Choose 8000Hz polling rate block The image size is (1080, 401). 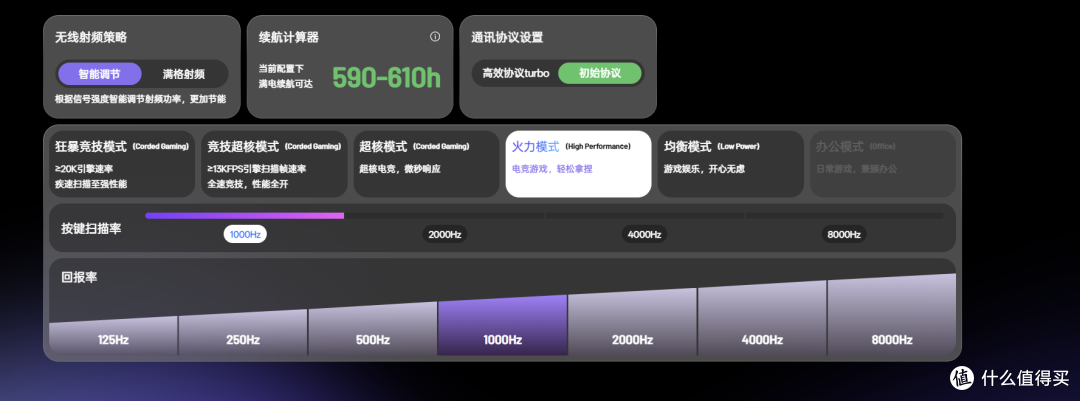pos(891,316)
